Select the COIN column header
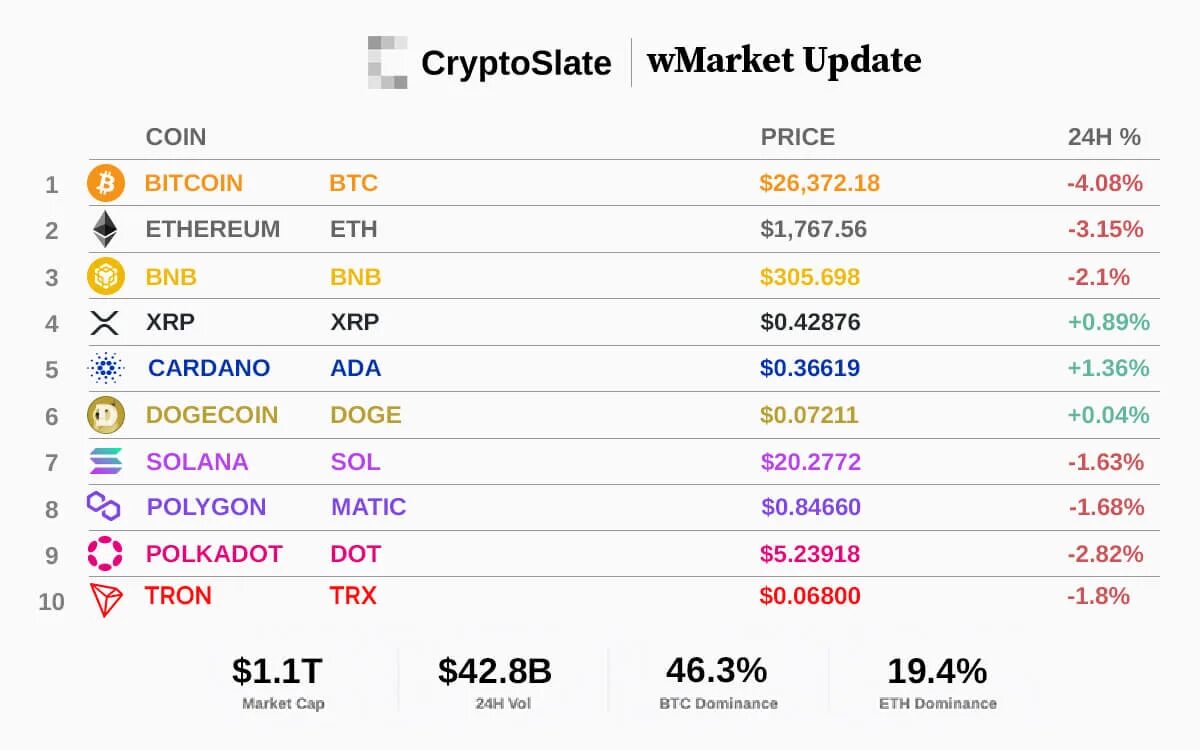 (176, 137)
